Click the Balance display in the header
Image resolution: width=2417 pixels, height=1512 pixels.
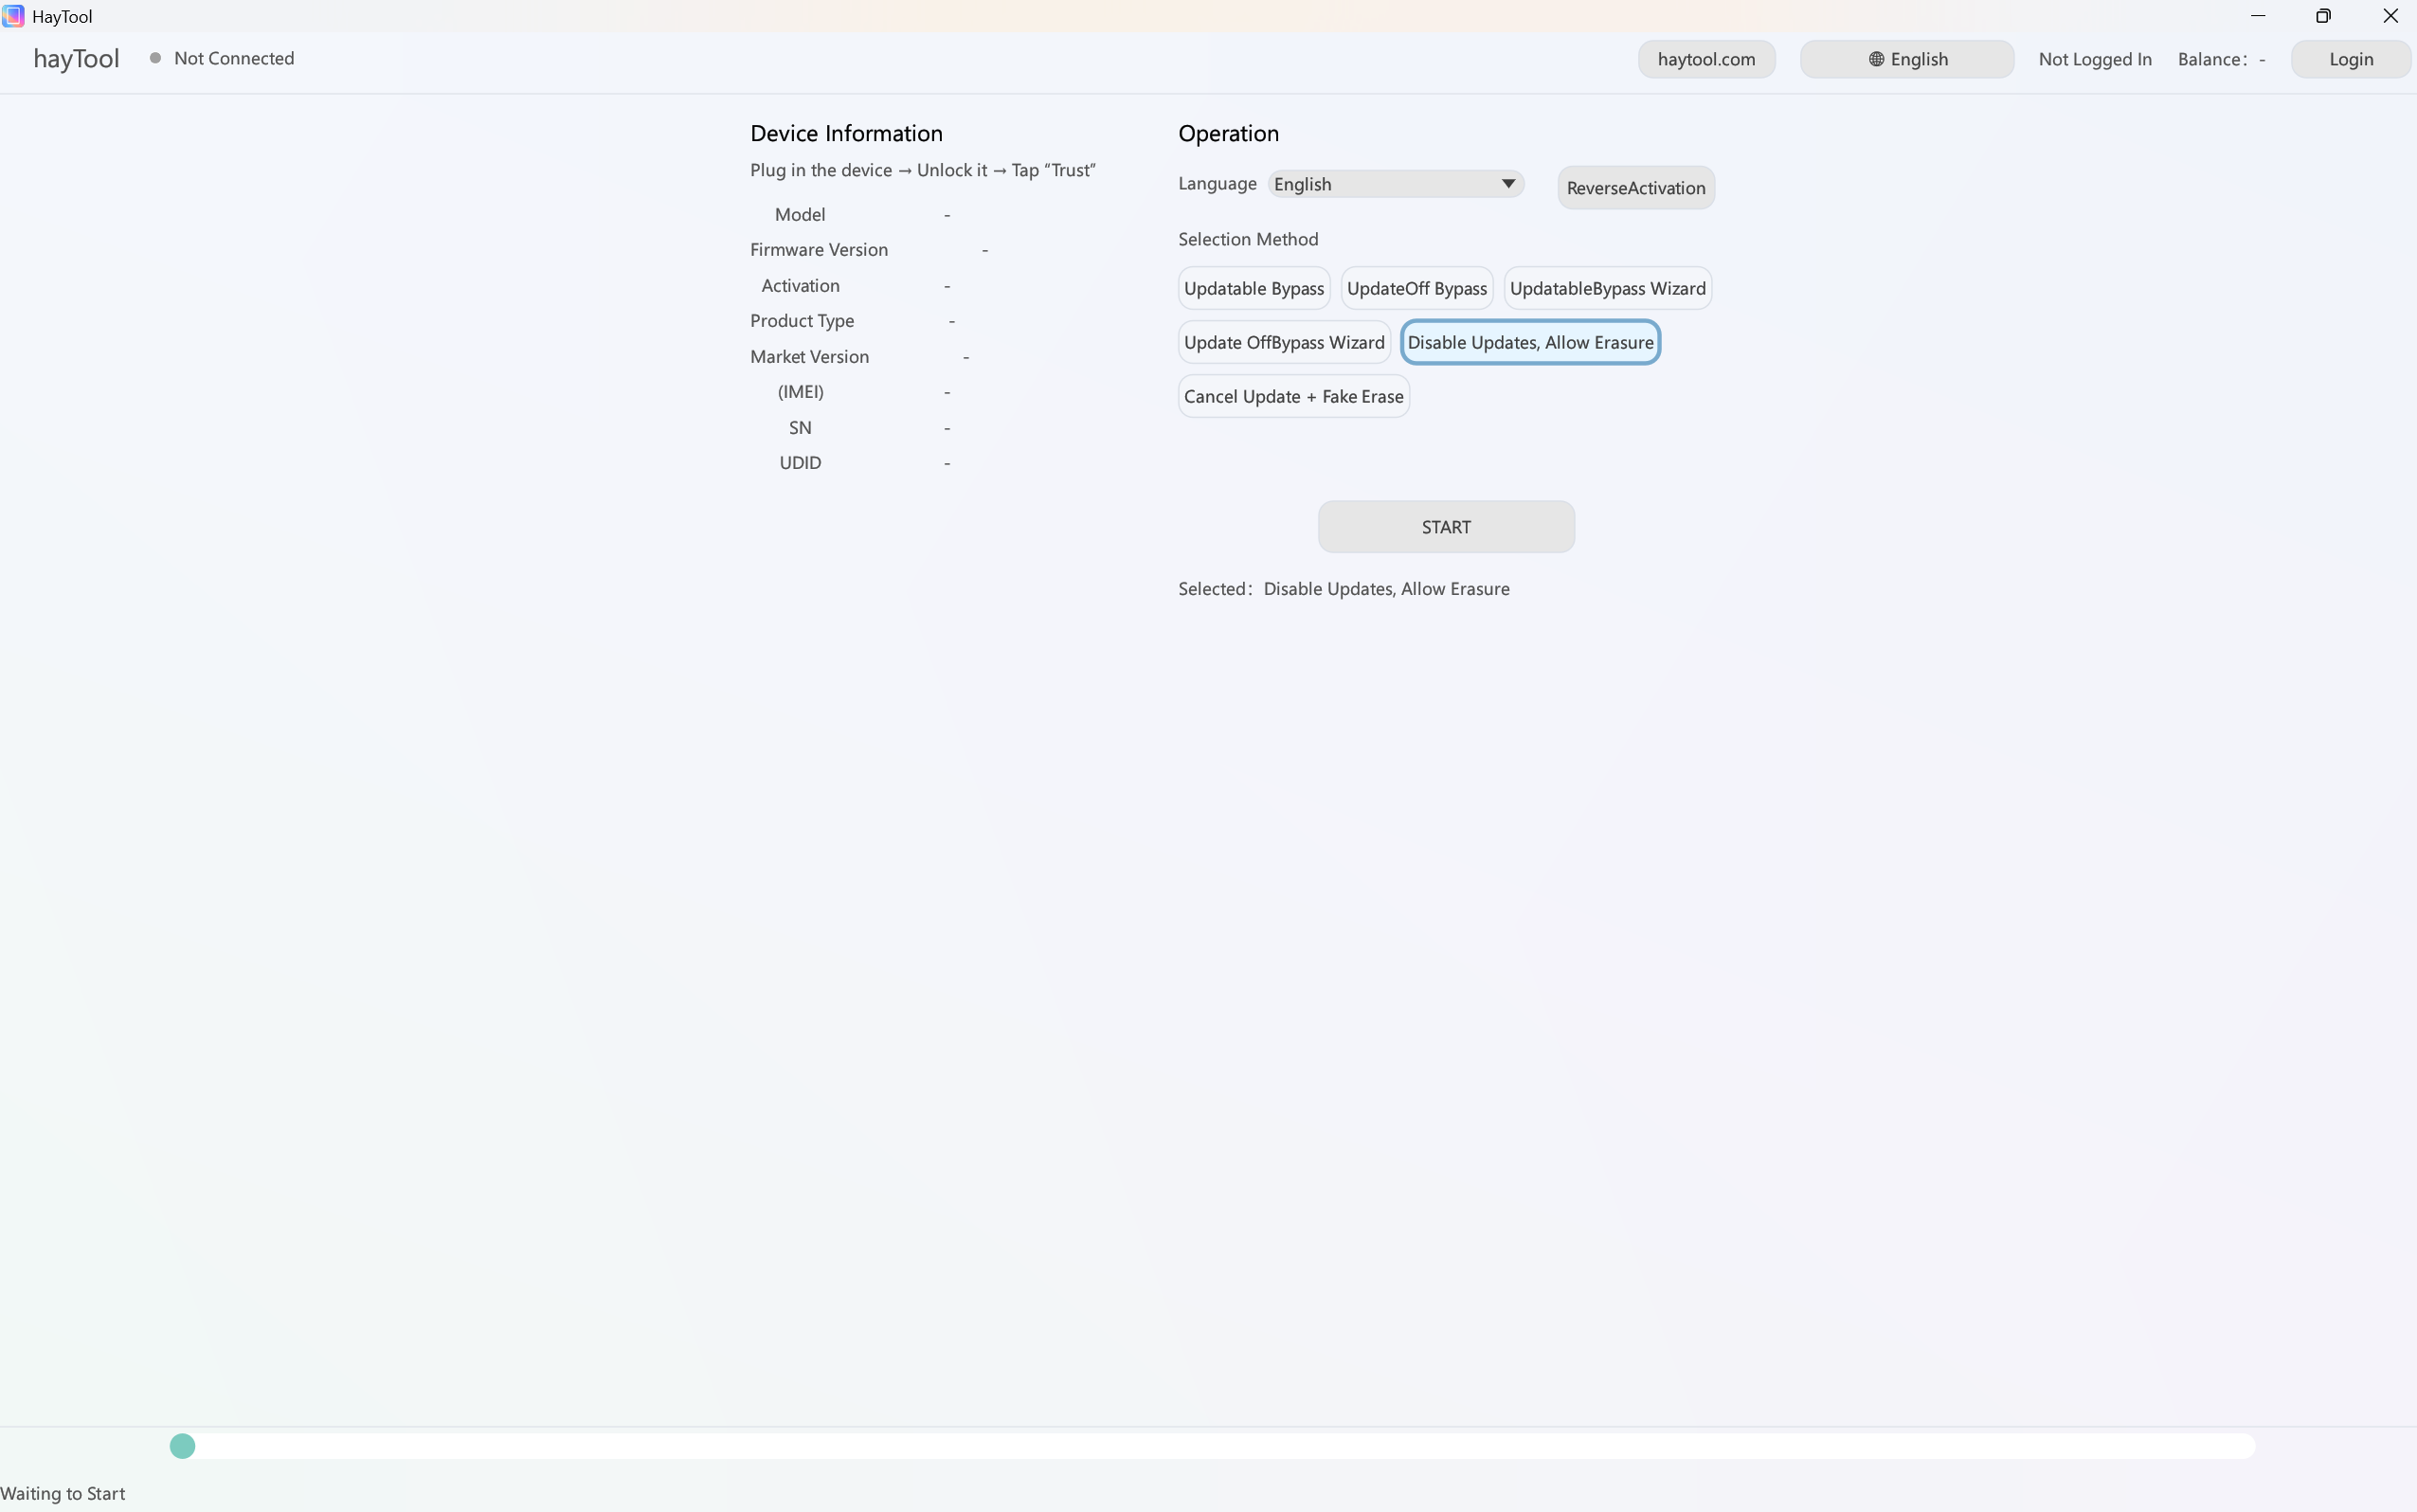2222,59
